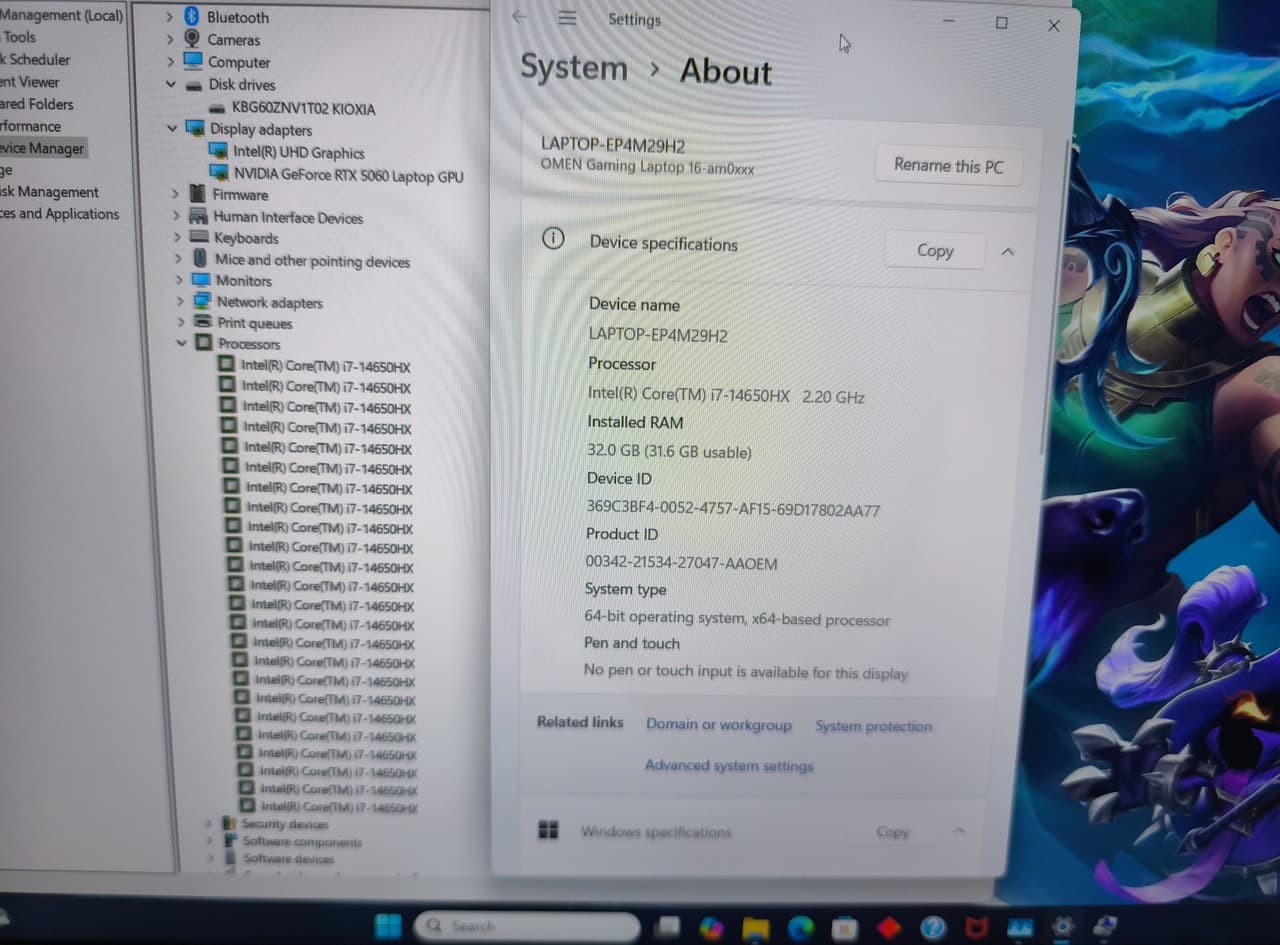Select the Keyboards category icon
Viewport: 1280px width, 945px height.
(199, 238)
